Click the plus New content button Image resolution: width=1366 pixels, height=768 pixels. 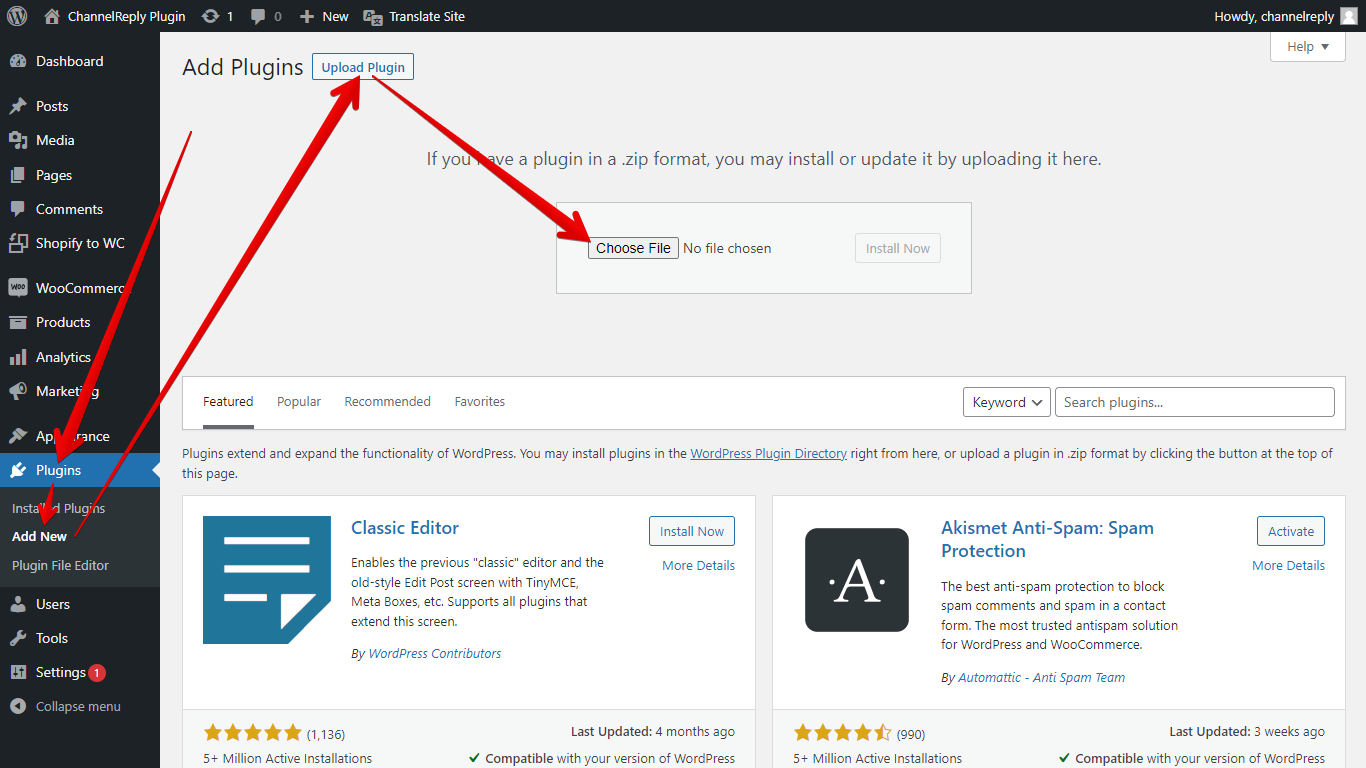coord(324,16)
